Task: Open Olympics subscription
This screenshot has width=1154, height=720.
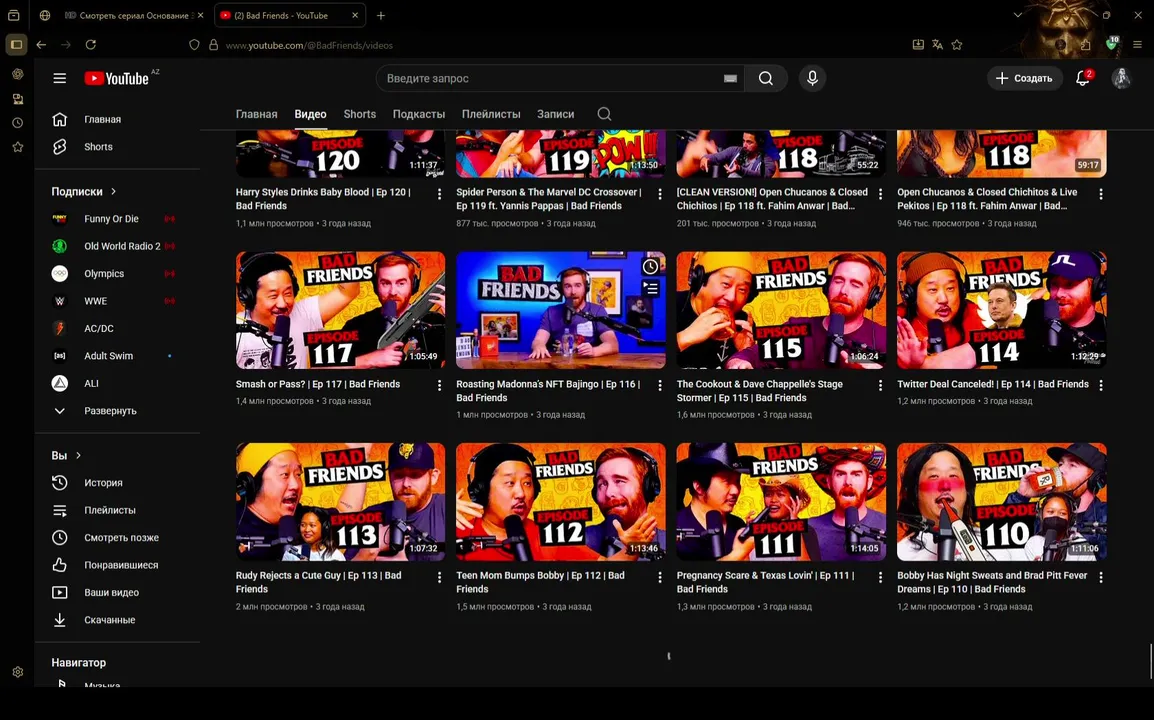Action: coord(104,273)
